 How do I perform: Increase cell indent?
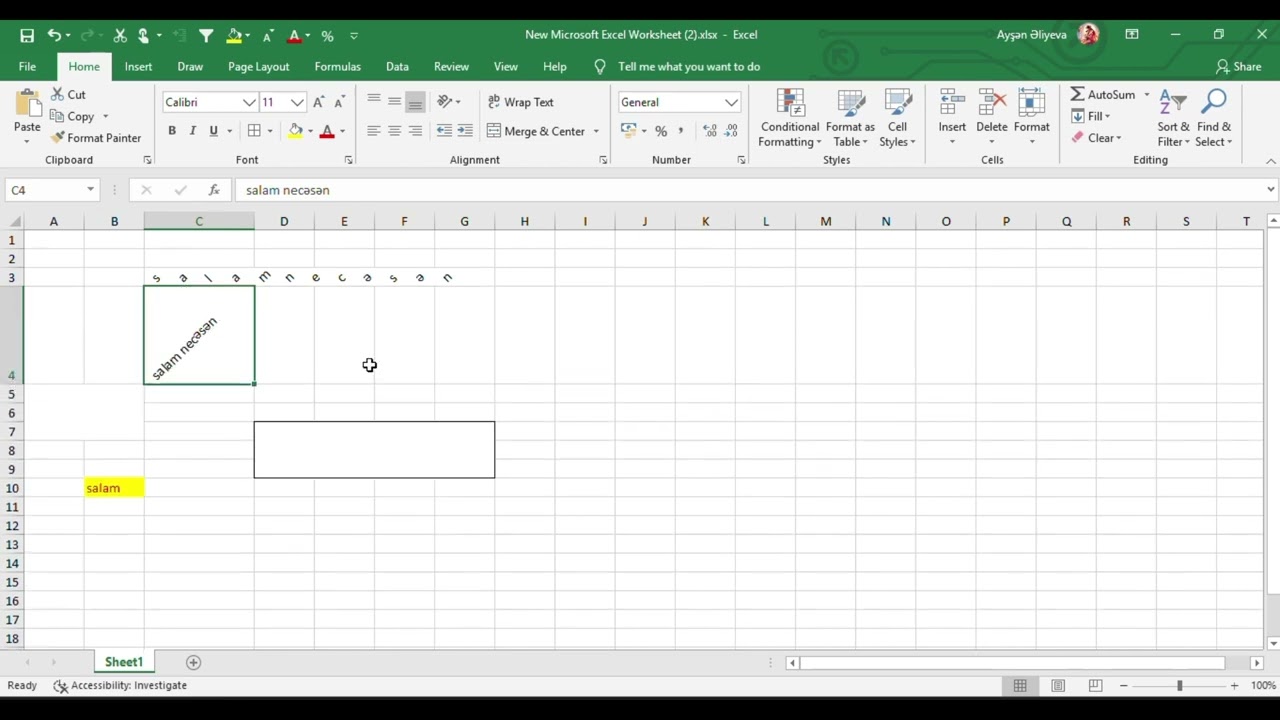point(465,131)
